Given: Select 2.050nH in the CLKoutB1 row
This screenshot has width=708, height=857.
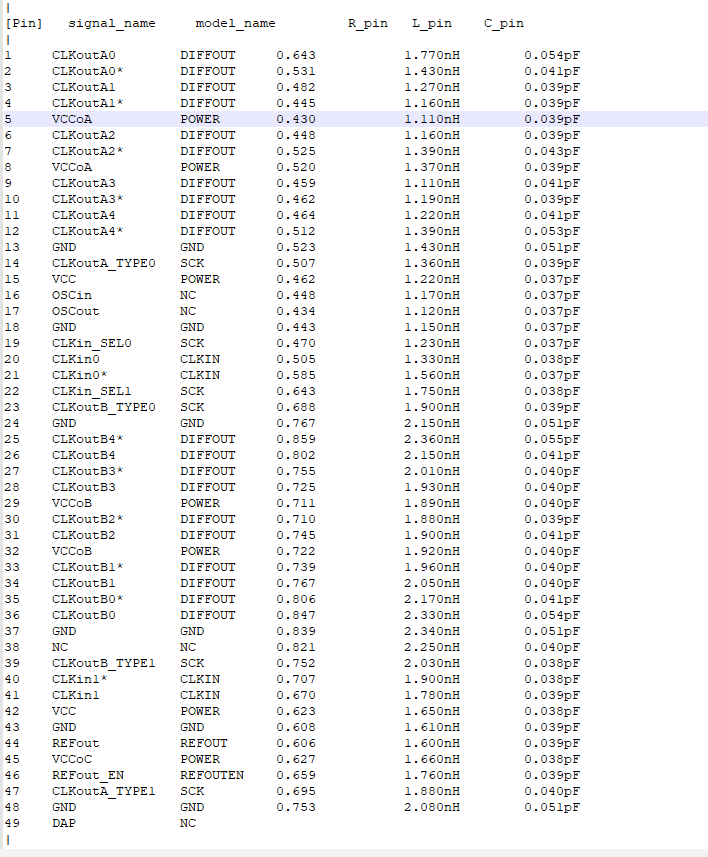Looking at the screenshot, I should pyautogui.click(x=432, y=583).
